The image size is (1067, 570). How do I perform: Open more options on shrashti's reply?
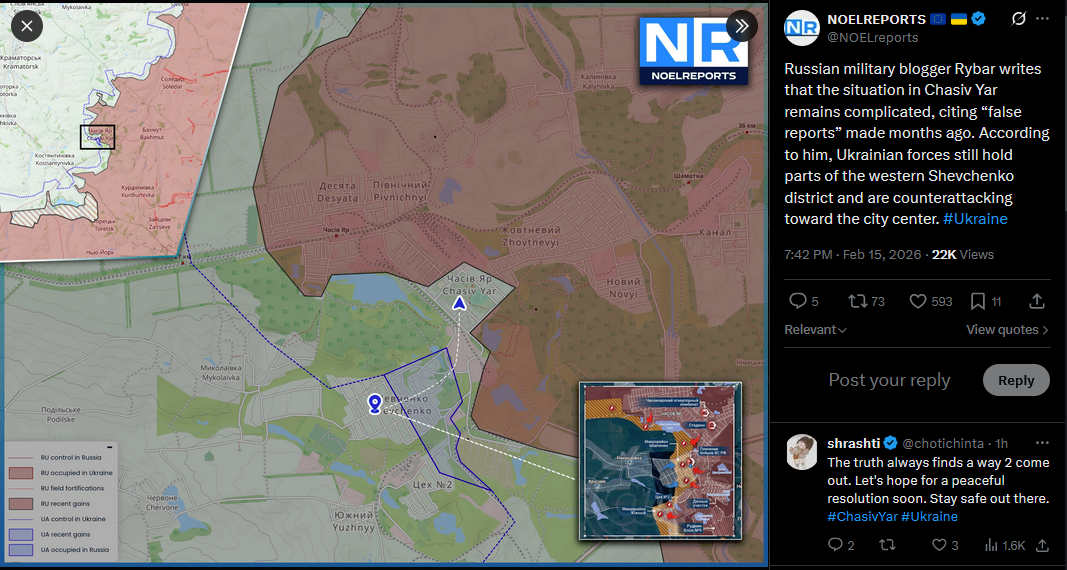(1042, 443)
